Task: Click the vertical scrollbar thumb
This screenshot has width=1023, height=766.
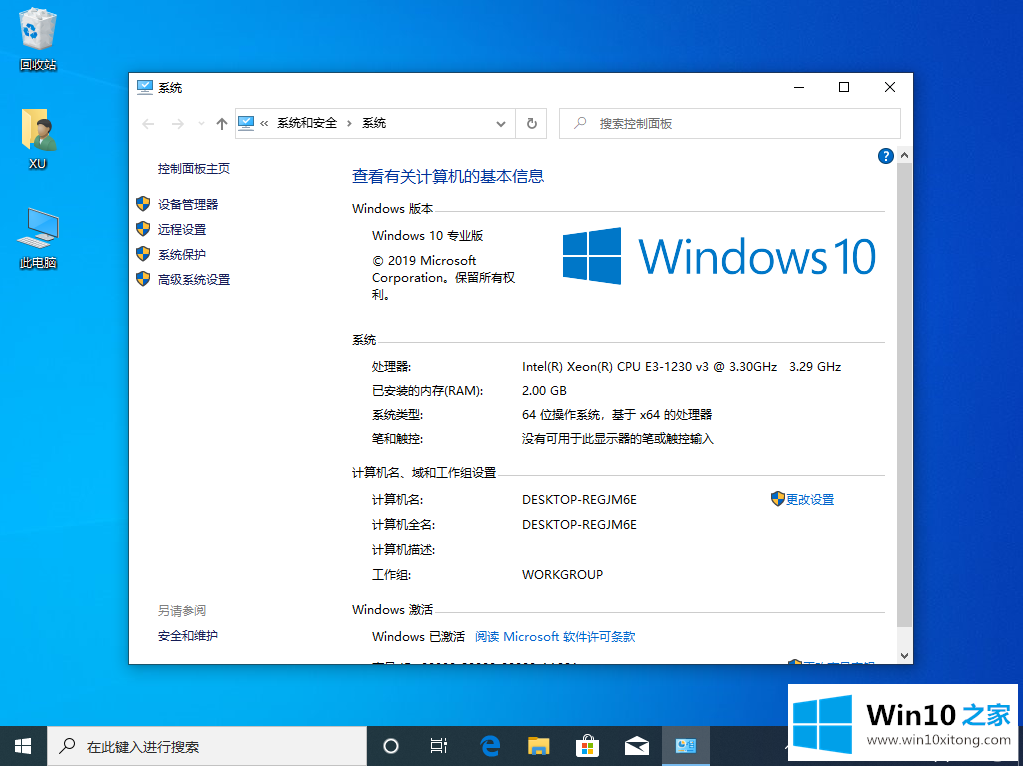Action: (x=904, y=395)
